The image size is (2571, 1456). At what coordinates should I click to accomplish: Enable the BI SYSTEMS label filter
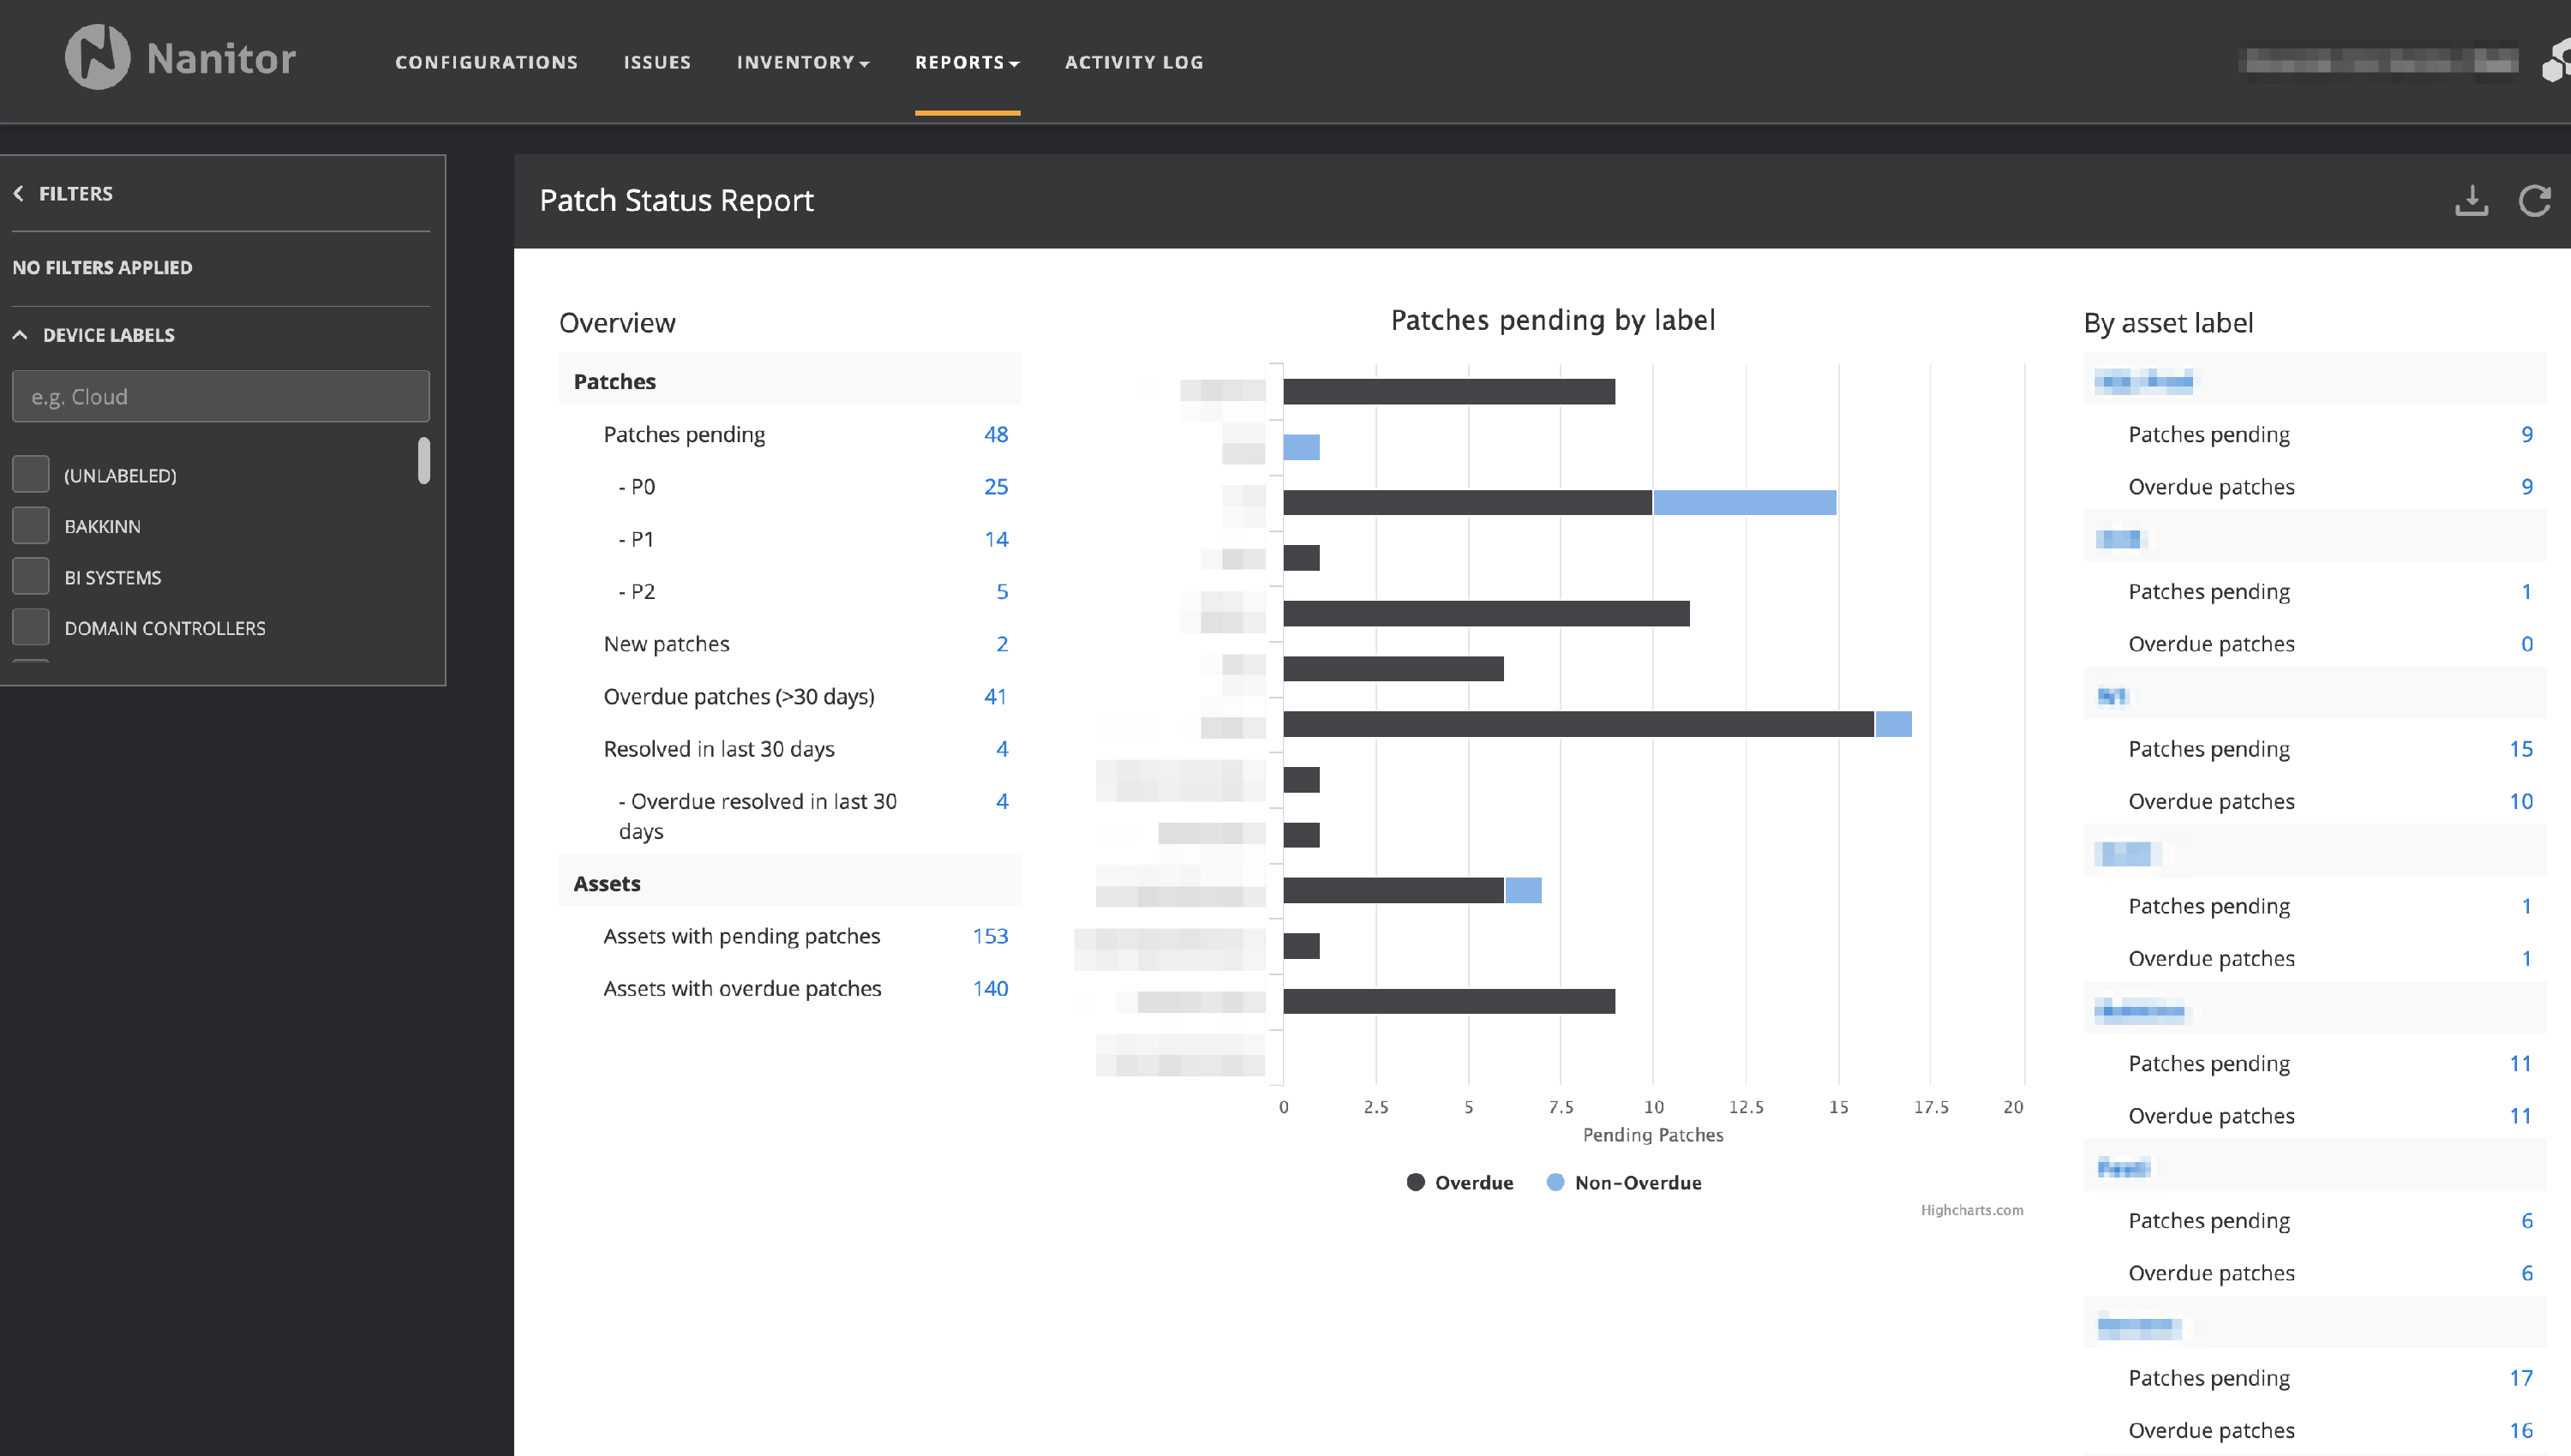click(31, 577)
